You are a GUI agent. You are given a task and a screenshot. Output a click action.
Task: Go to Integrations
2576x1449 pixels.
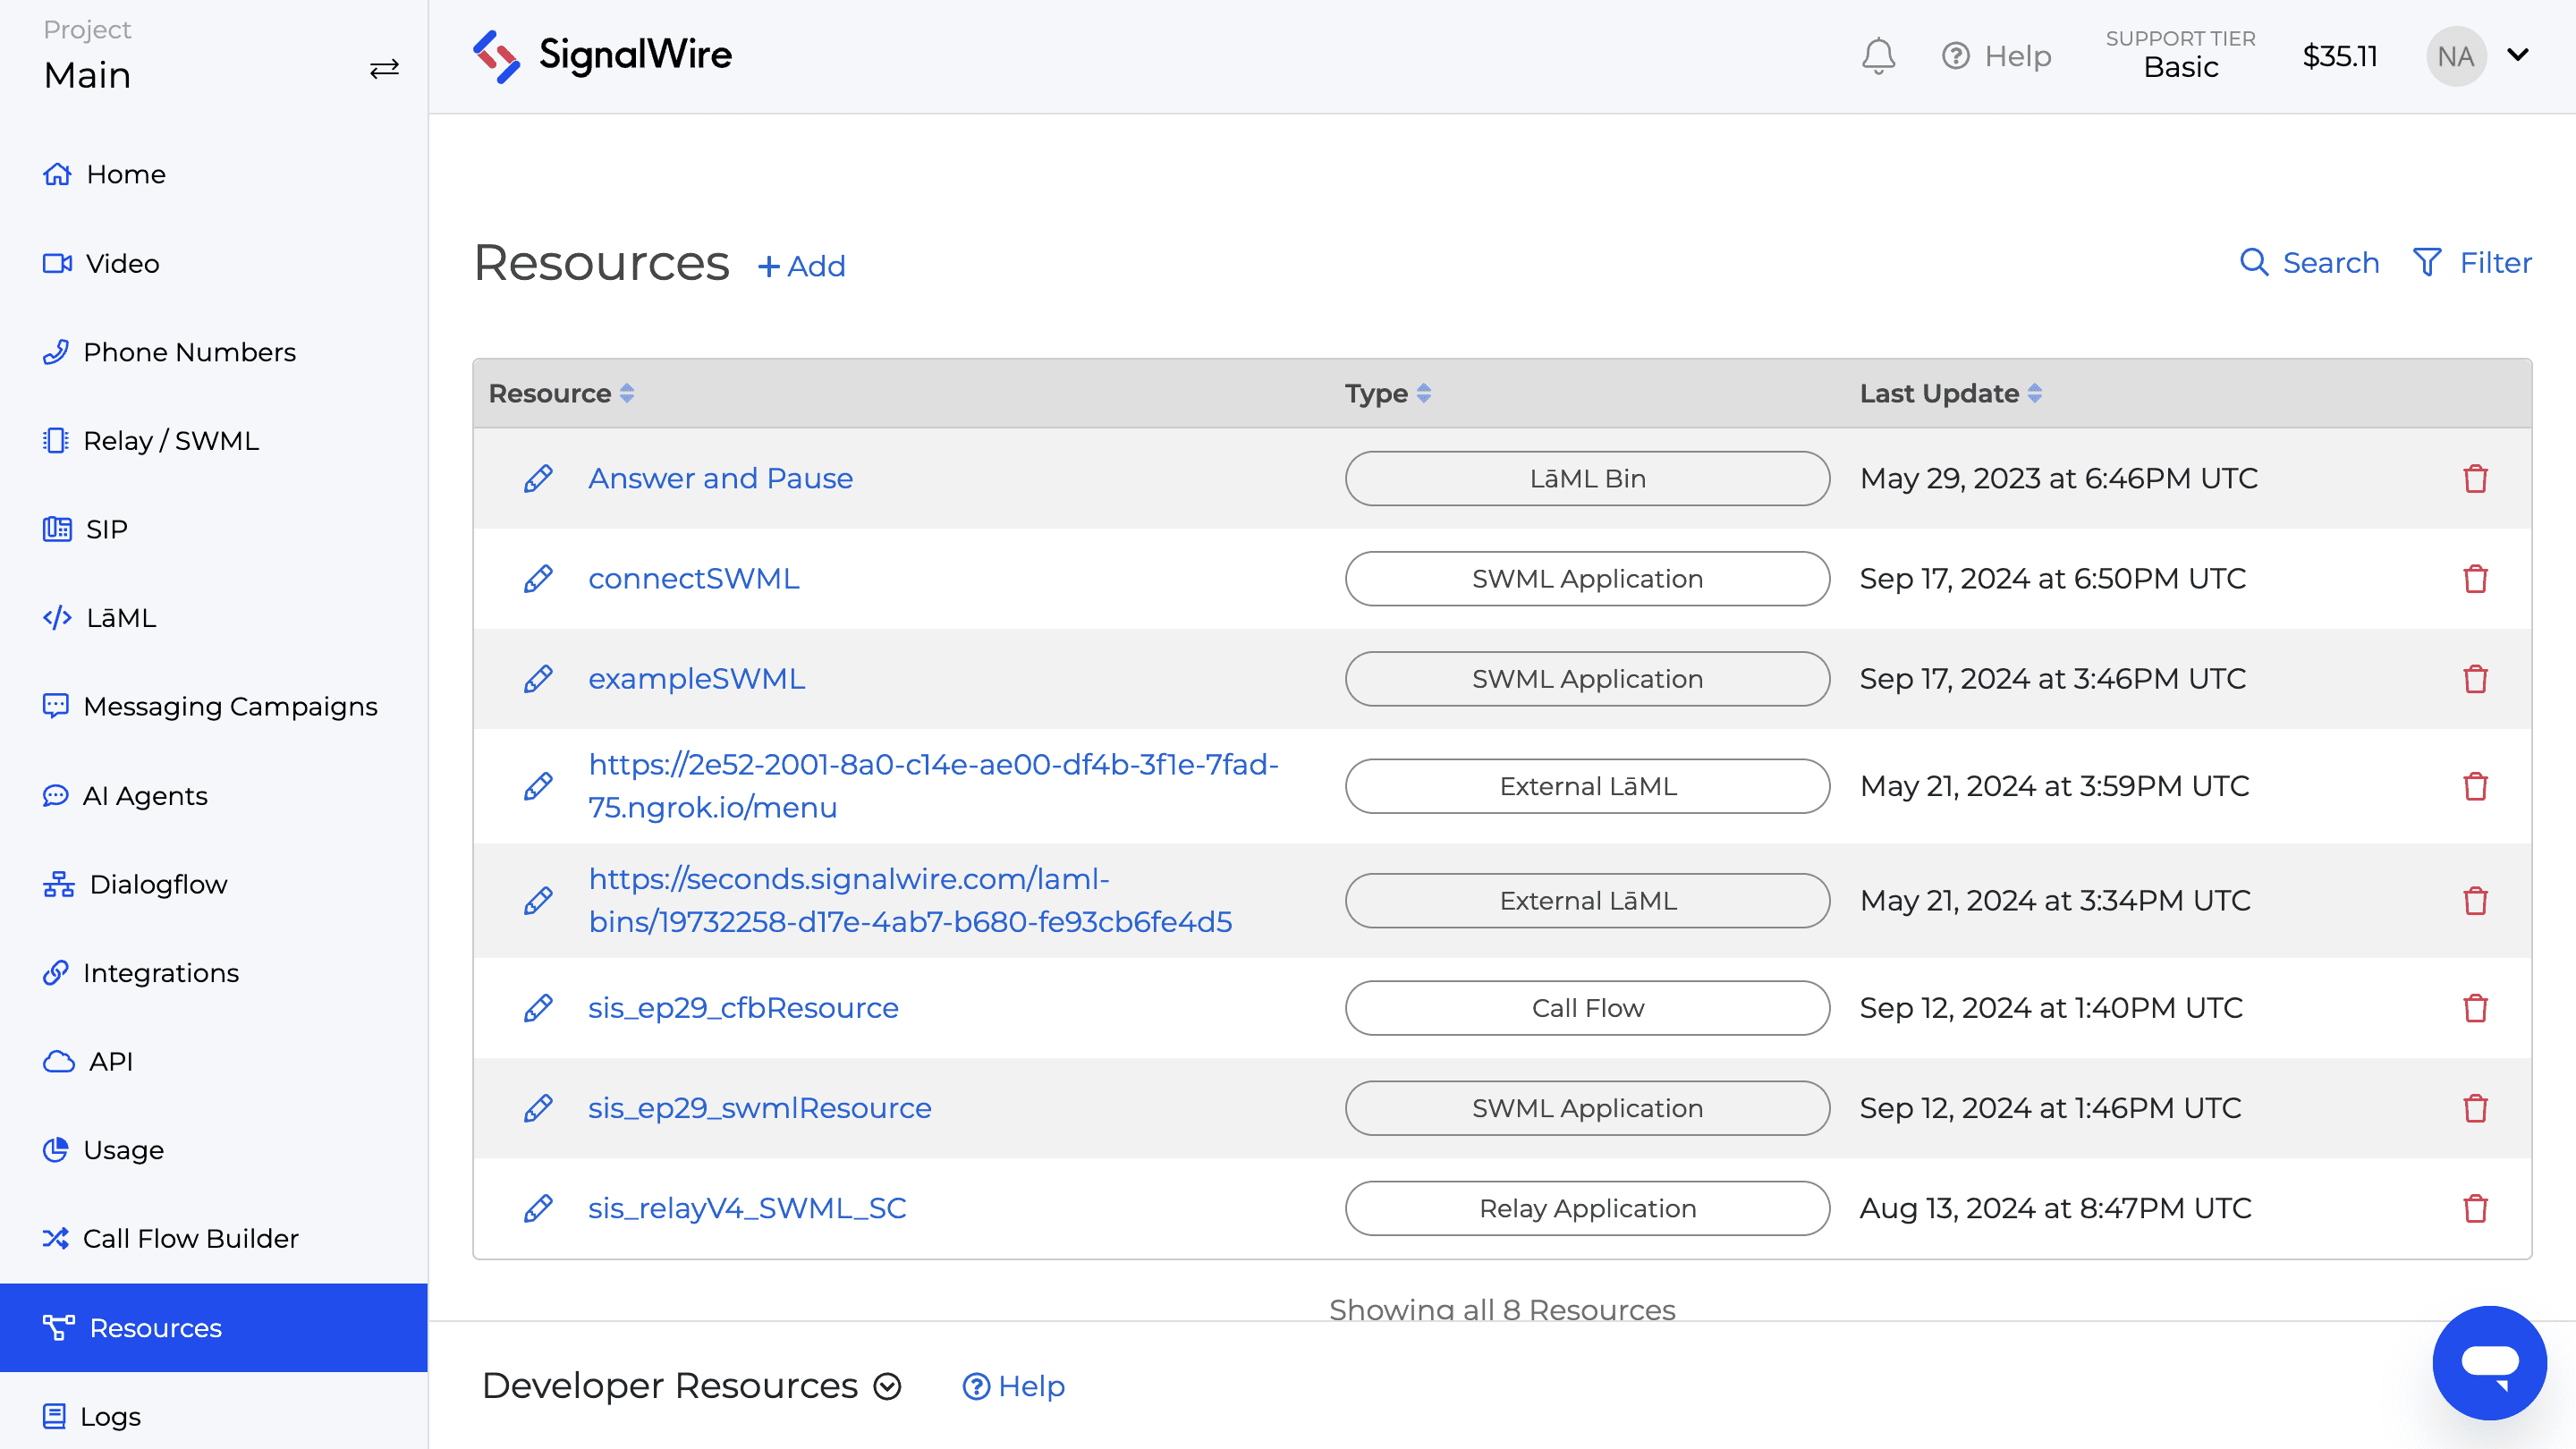click(x=141, y=973)
